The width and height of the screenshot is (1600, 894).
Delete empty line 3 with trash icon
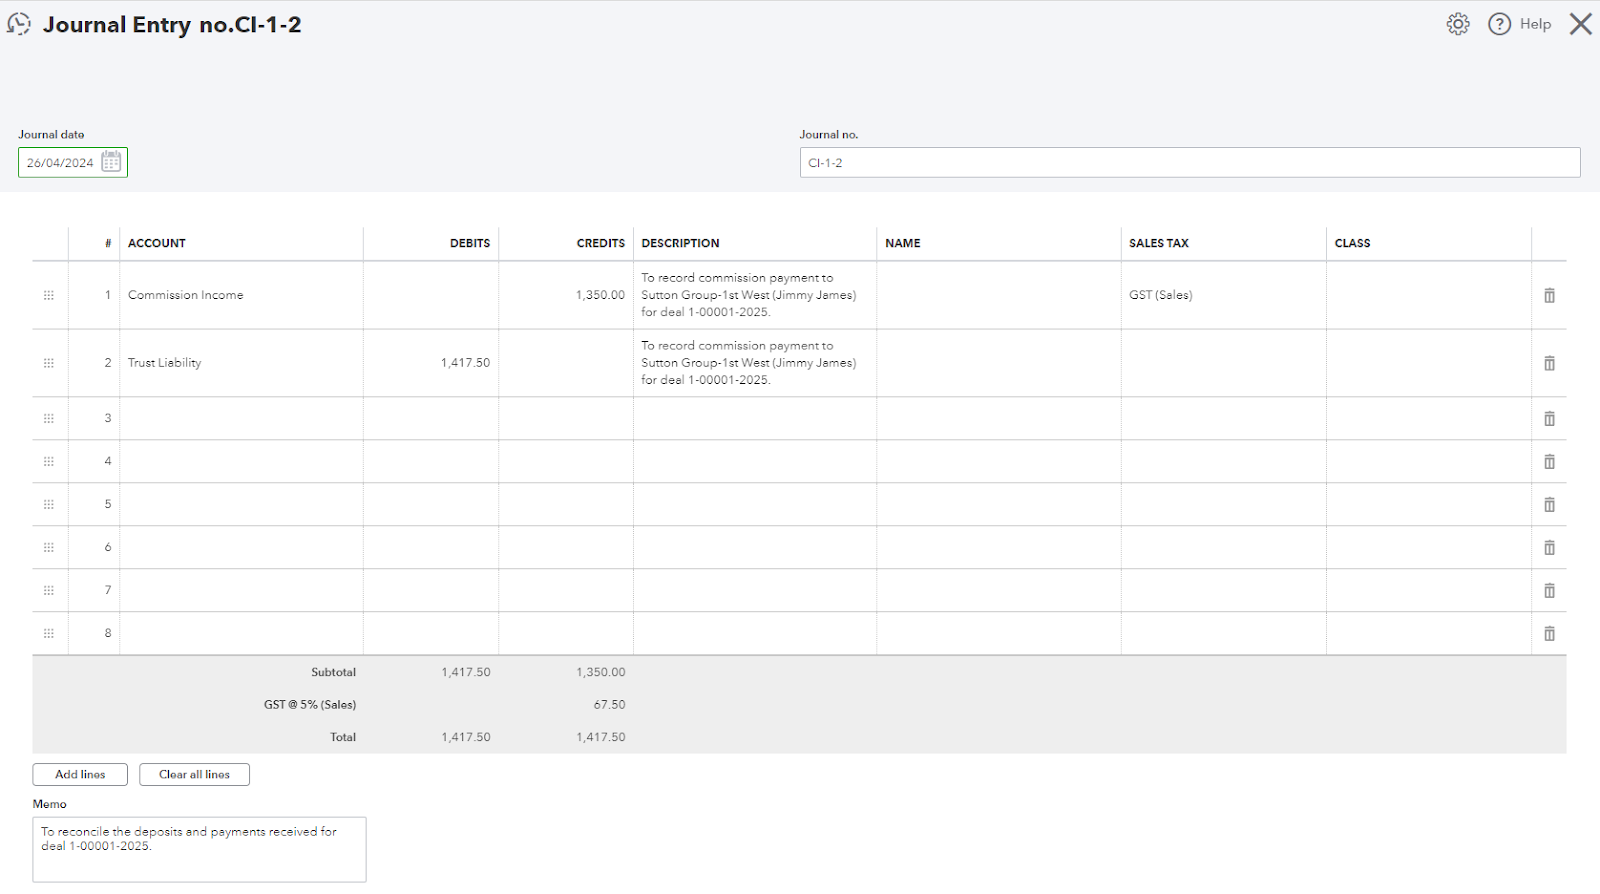pyautogui.click(x=1549, y=418)
